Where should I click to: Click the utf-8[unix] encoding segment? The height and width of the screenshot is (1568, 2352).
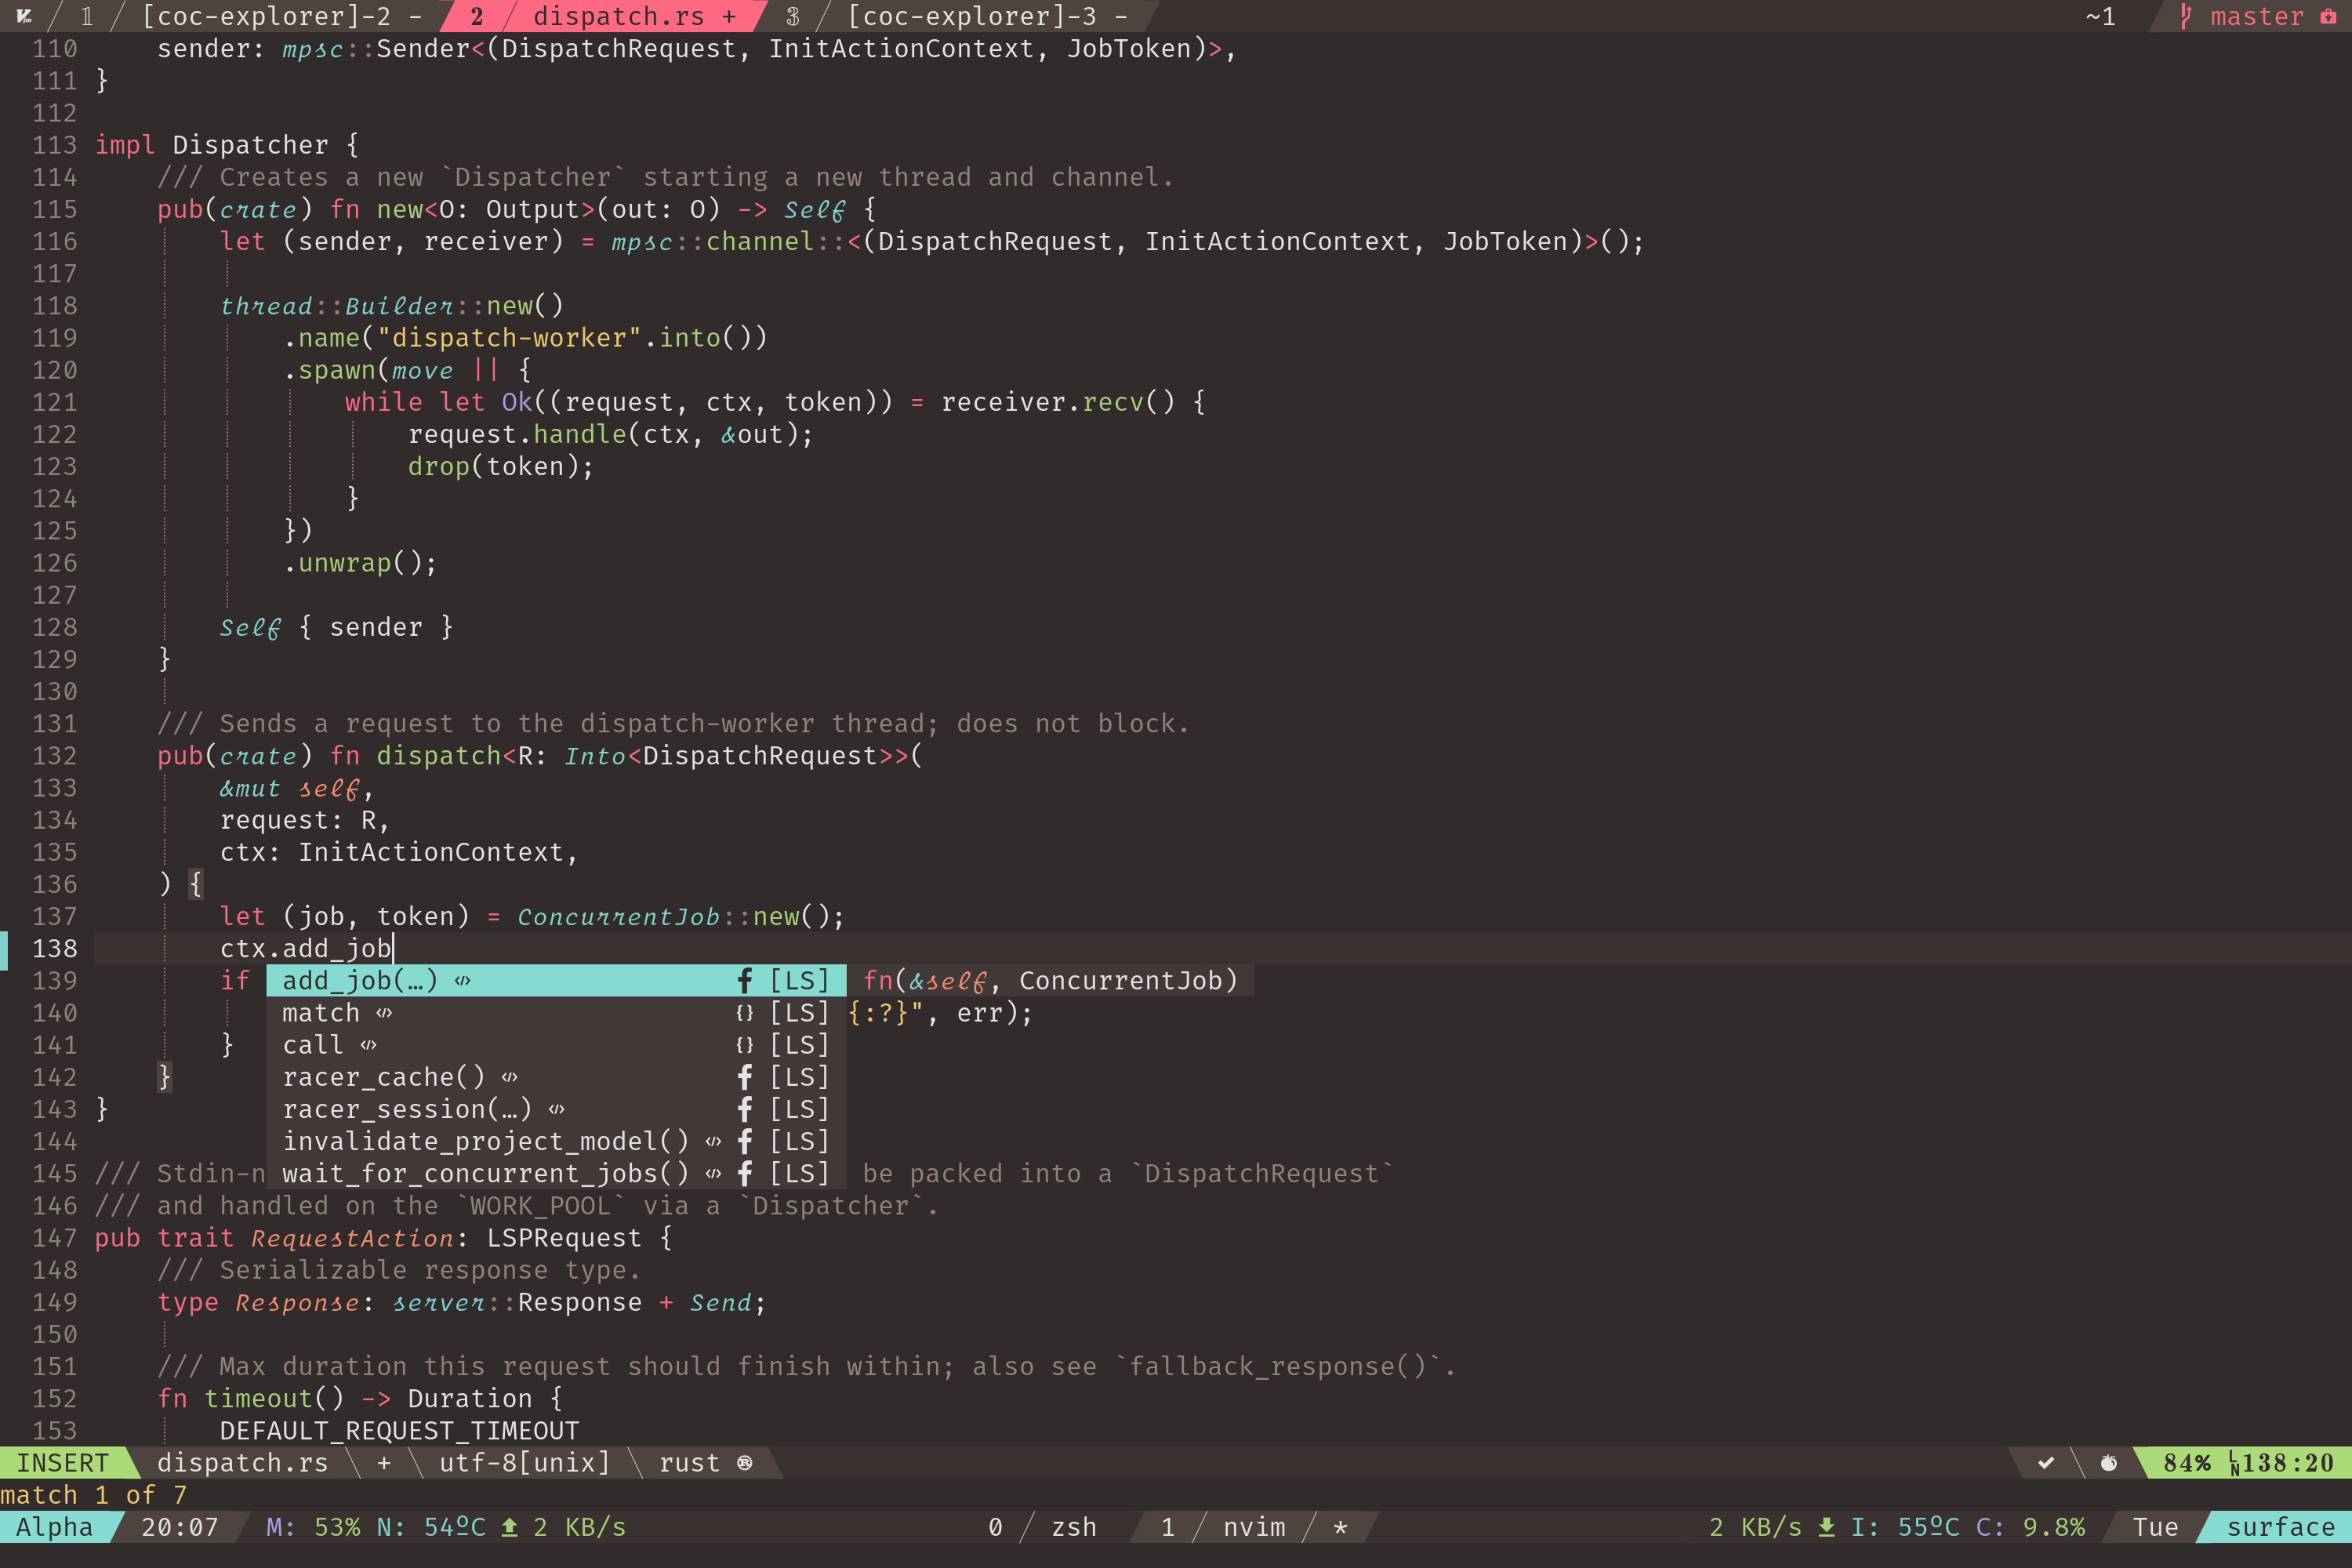coord(525,1463)
